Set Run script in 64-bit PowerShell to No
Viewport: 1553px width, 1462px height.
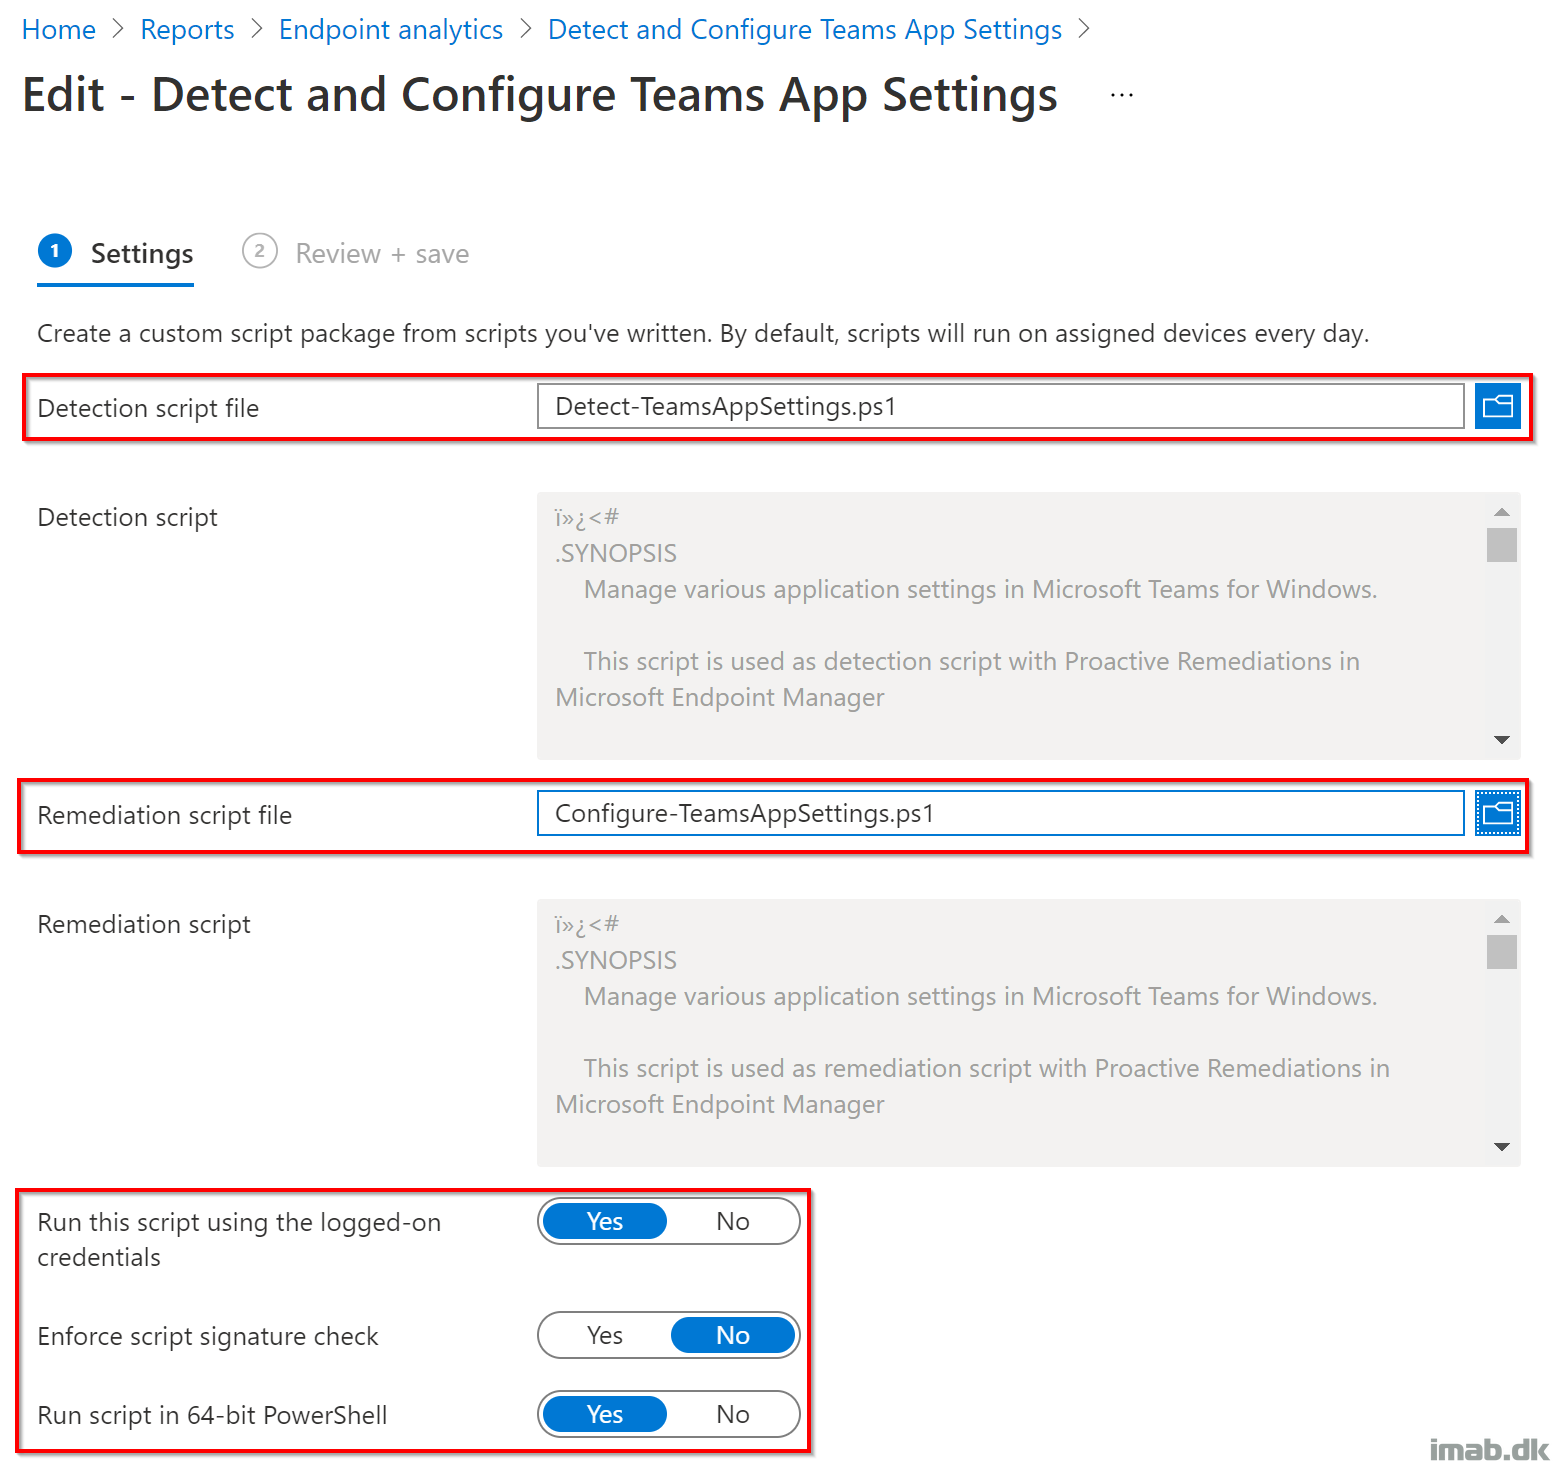[733, 1414]
